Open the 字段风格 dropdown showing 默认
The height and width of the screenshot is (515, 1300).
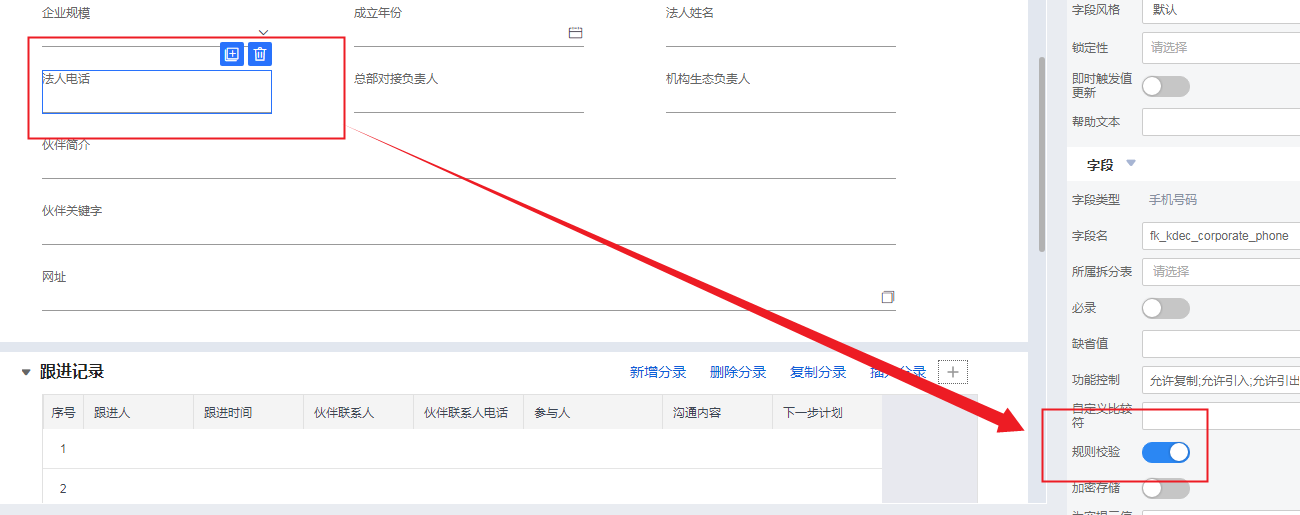coord(1221,9)
